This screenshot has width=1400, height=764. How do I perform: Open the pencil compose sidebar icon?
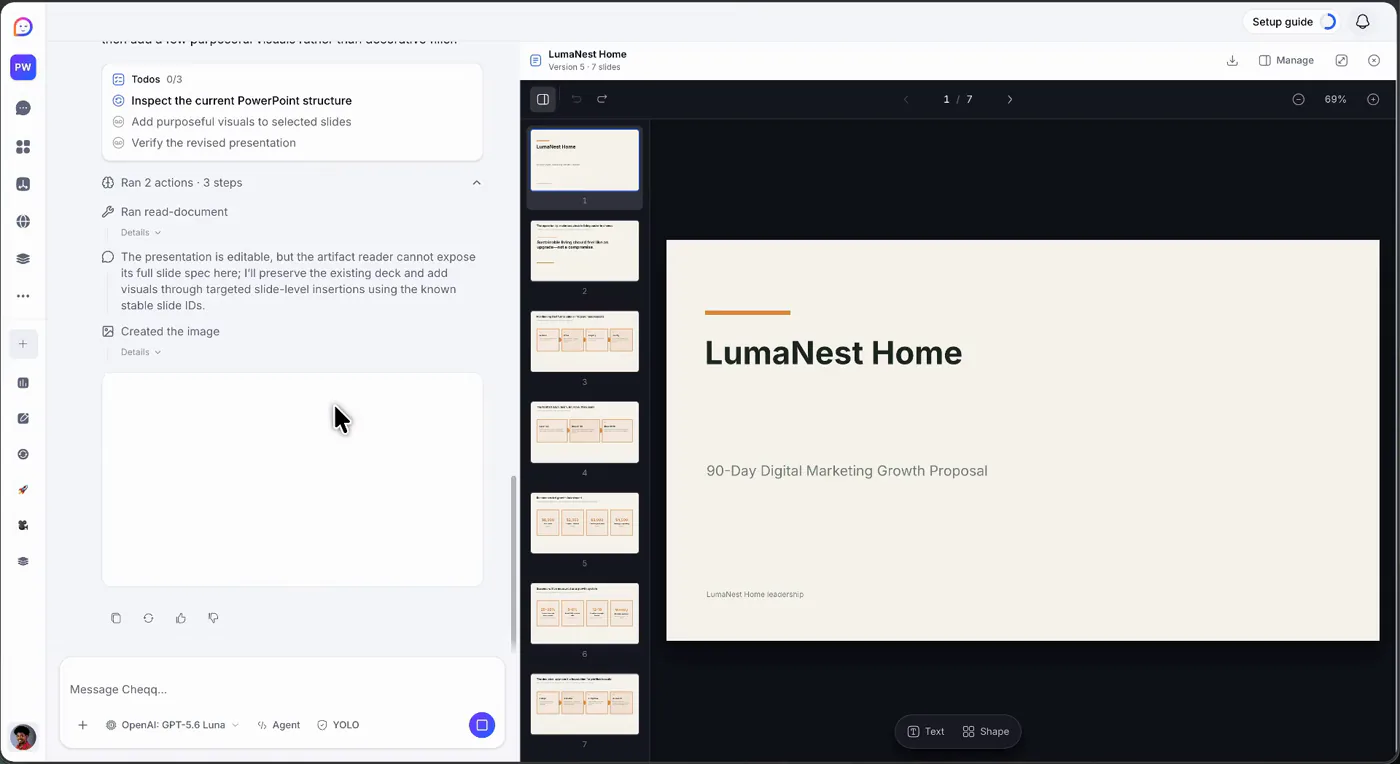click(23, 418)
